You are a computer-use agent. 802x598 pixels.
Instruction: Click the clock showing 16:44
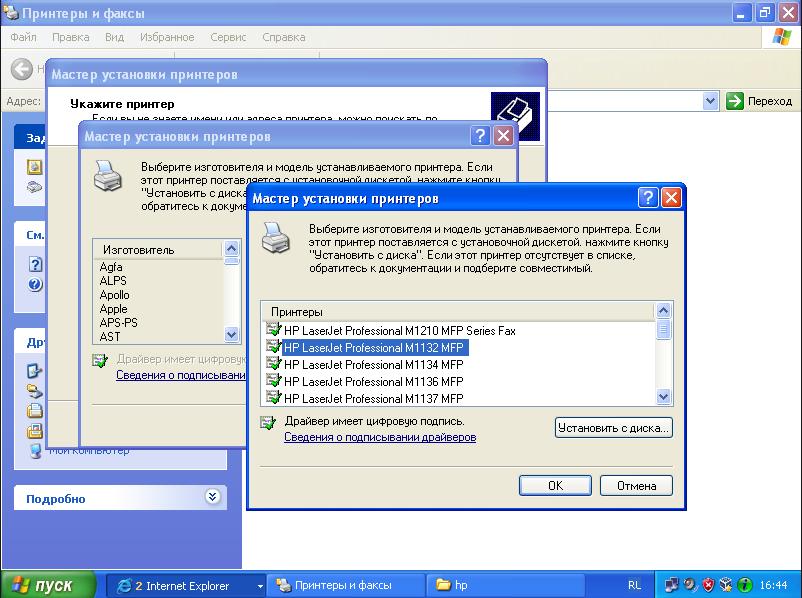click(x=773, y=585)
